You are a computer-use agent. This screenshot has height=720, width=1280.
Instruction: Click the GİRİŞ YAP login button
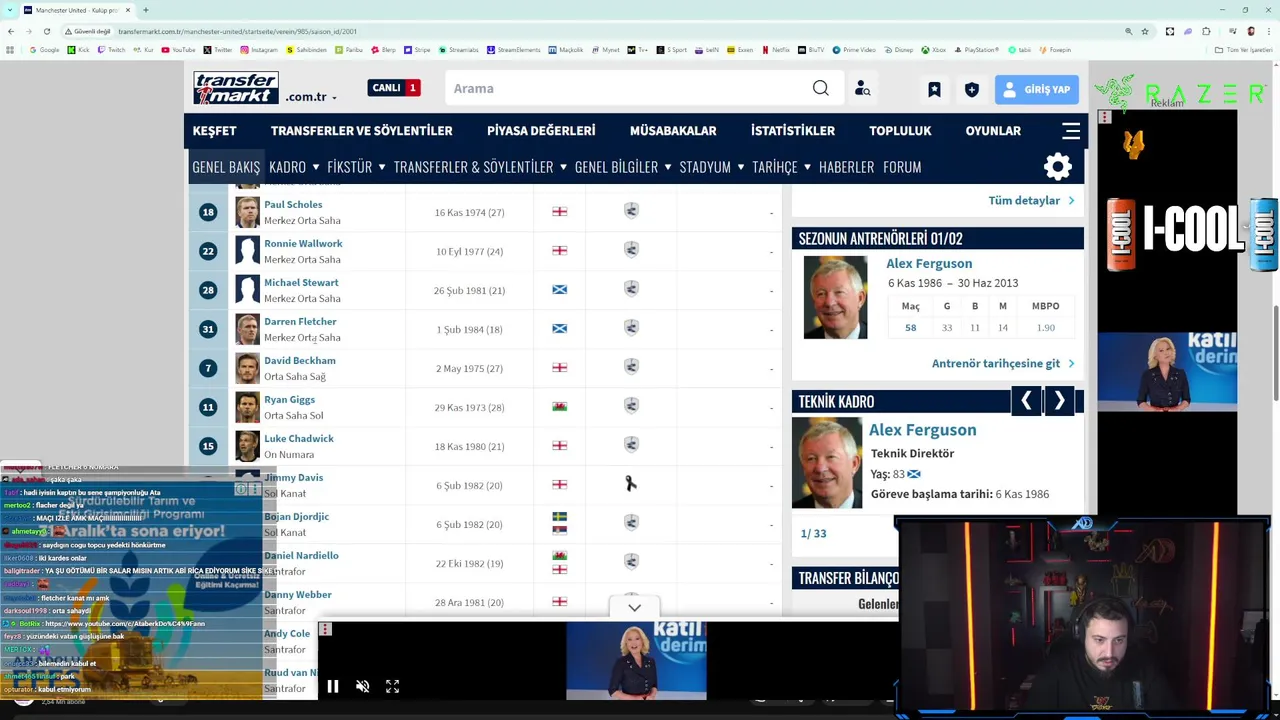[x=1036, y=89]
